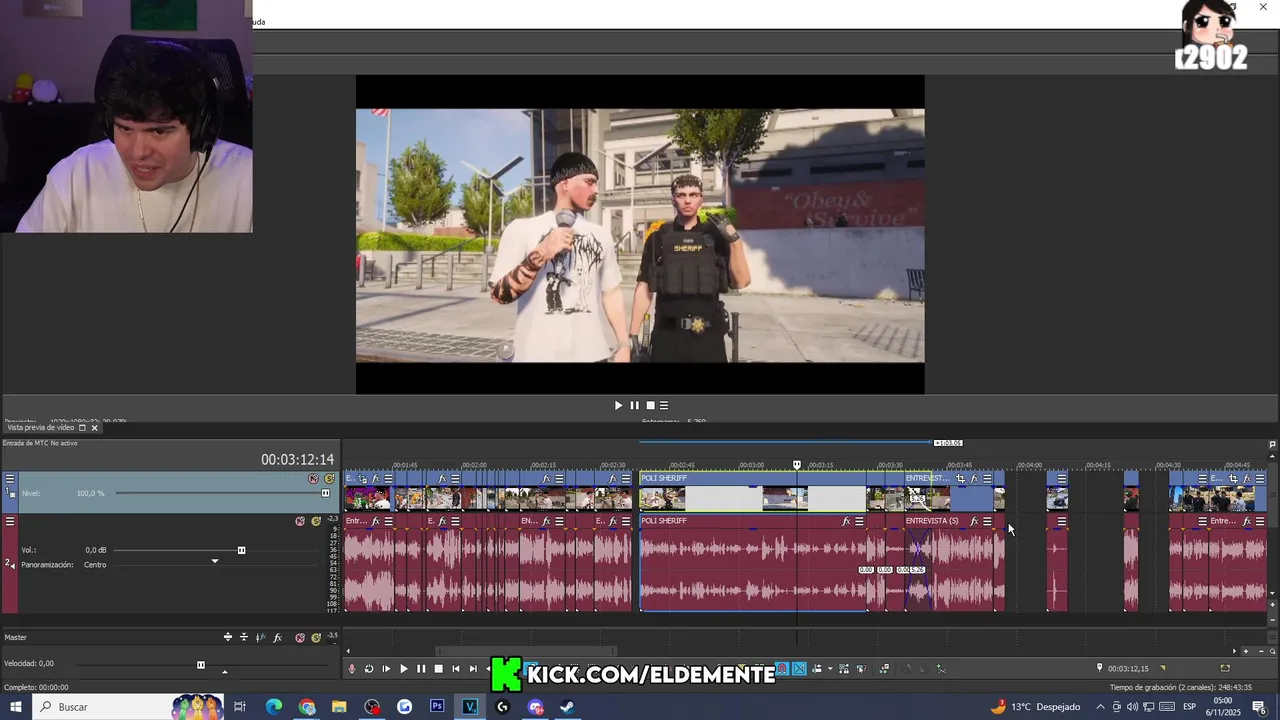The width and height of the screenshot is (1280, 720).
Task: Click the cursor position timecode field
Action: coord(1128,669)
